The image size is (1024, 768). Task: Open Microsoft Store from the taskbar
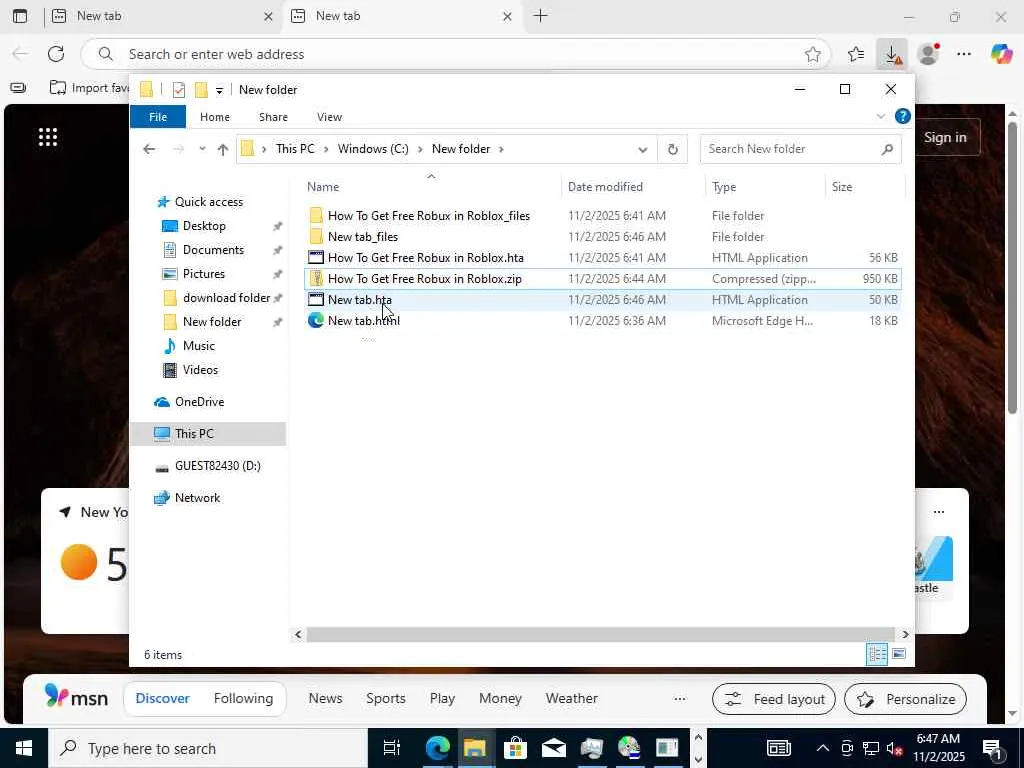(x=515, y=748)
